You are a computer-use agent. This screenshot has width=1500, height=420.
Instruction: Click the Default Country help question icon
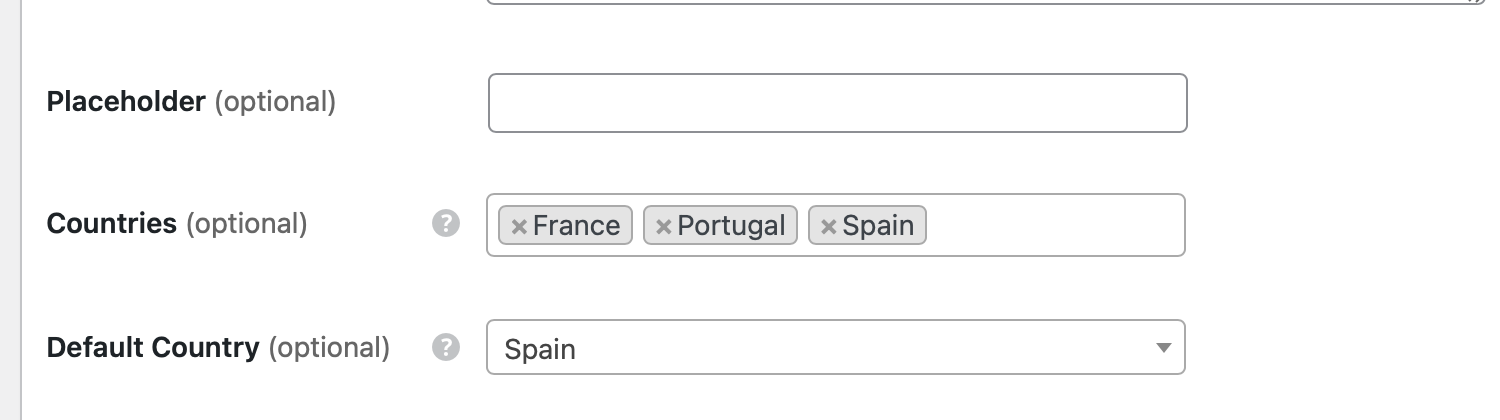coord(446,348)
